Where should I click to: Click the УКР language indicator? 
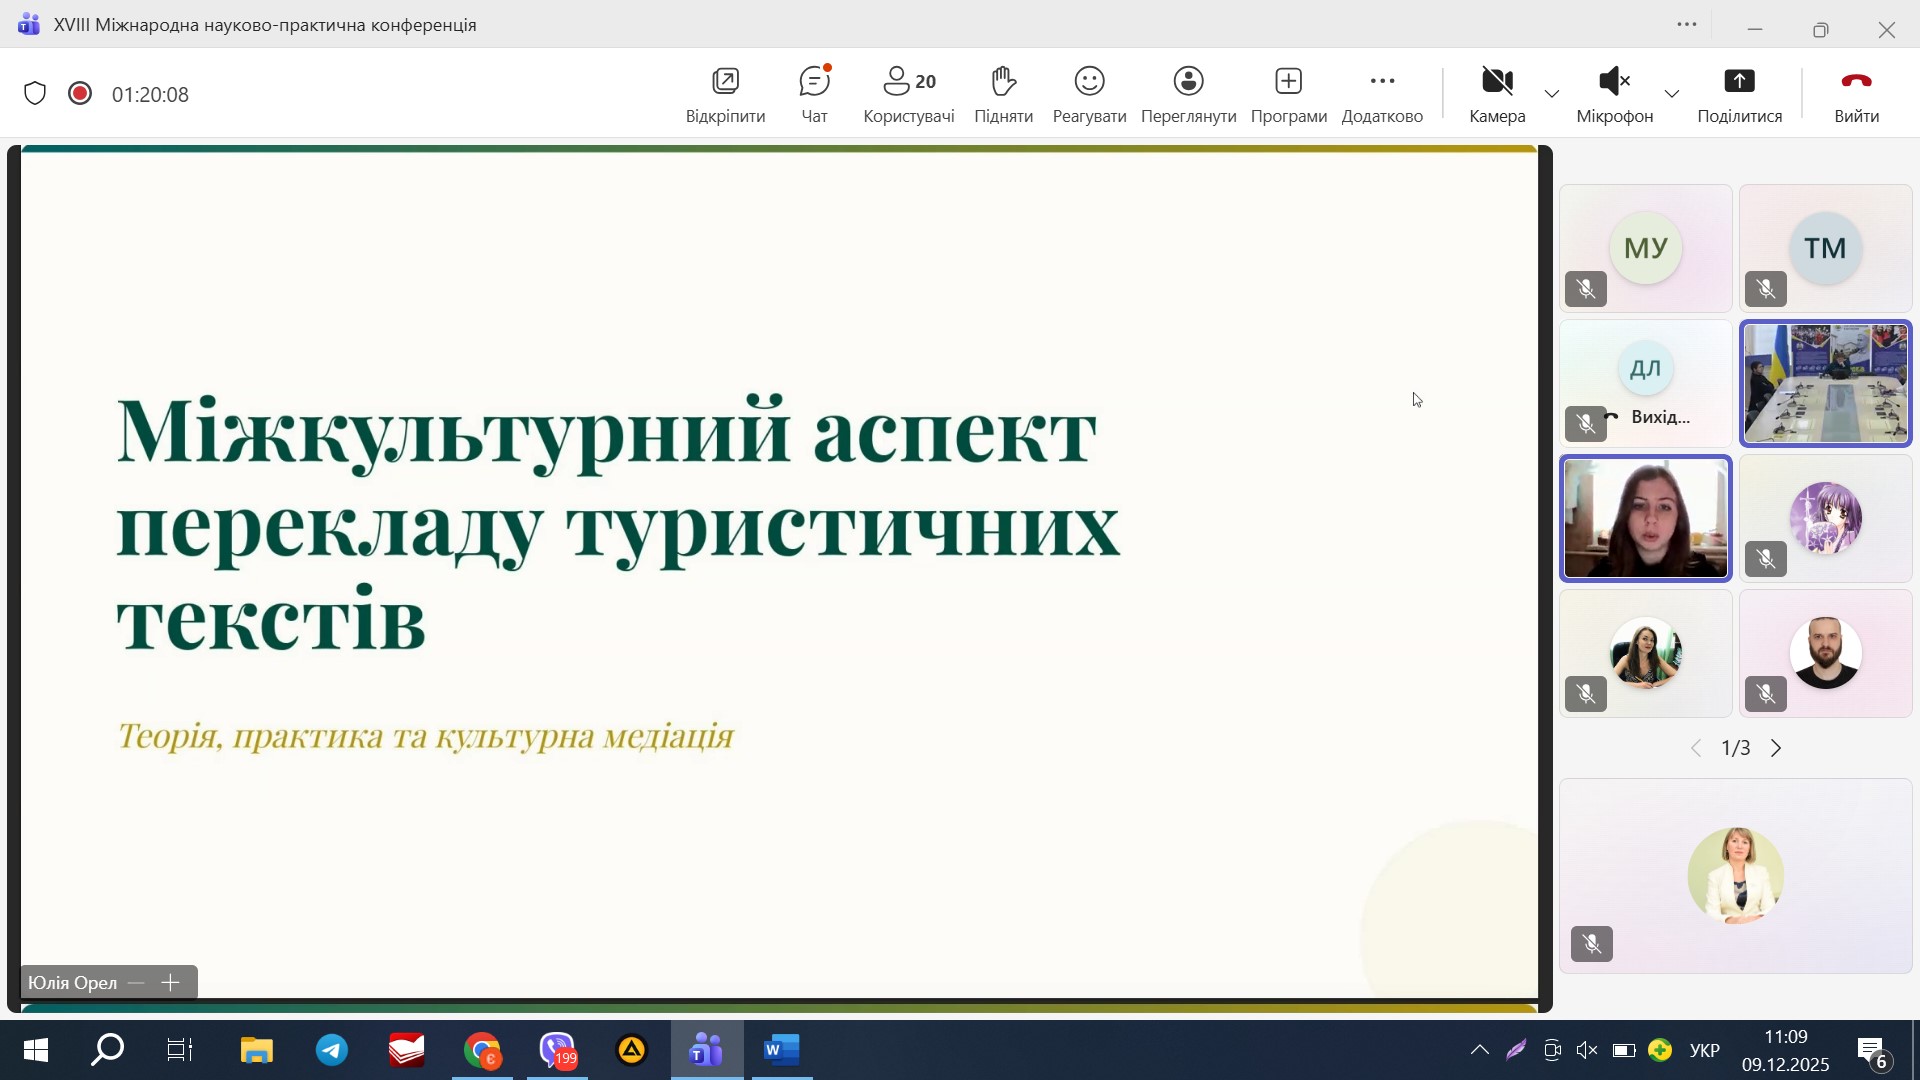point(1704,1050)
